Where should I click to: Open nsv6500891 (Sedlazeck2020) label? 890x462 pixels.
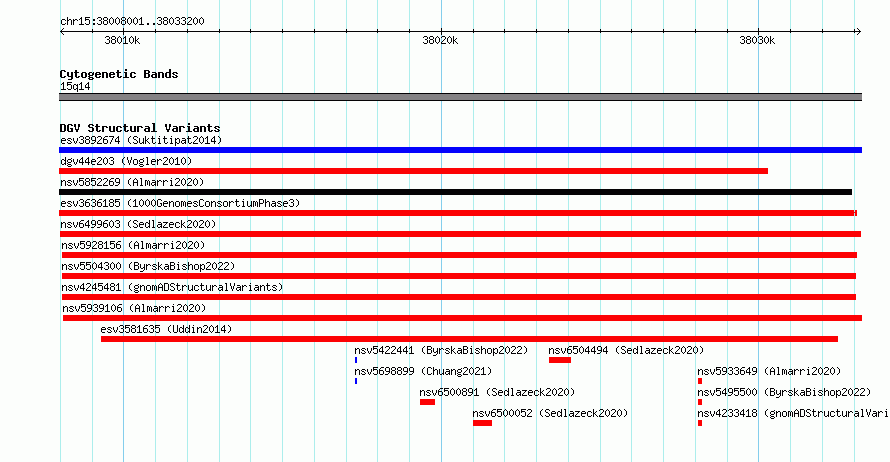(497, 392)
